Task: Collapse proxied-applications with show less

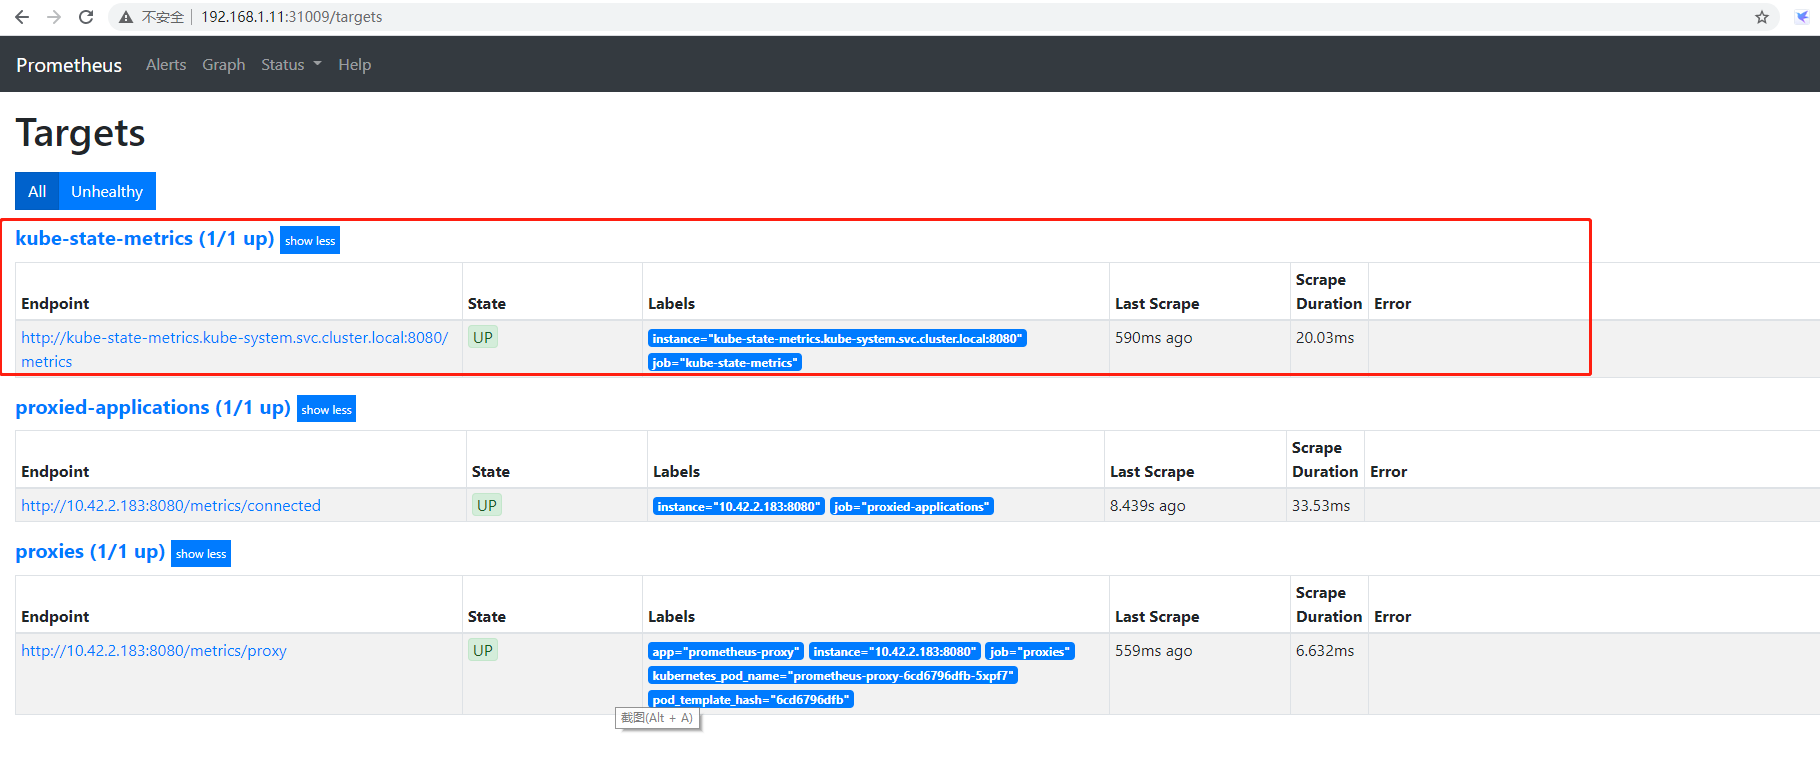Action: coord(326,409)
